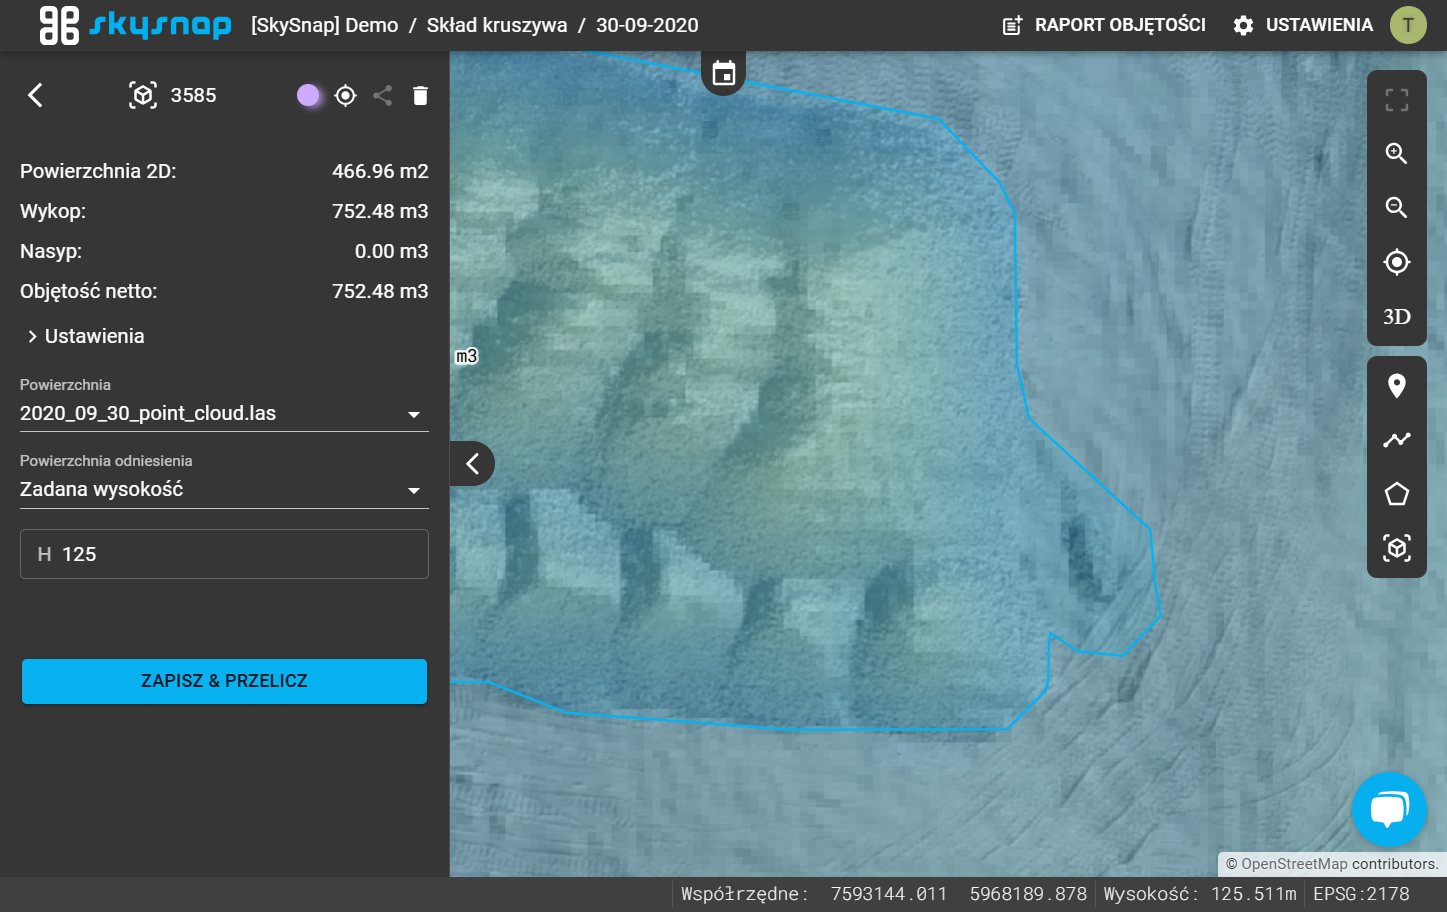Zoom out on the map
This screenshot has width=1447, height=912.
tap(1396, 207)
